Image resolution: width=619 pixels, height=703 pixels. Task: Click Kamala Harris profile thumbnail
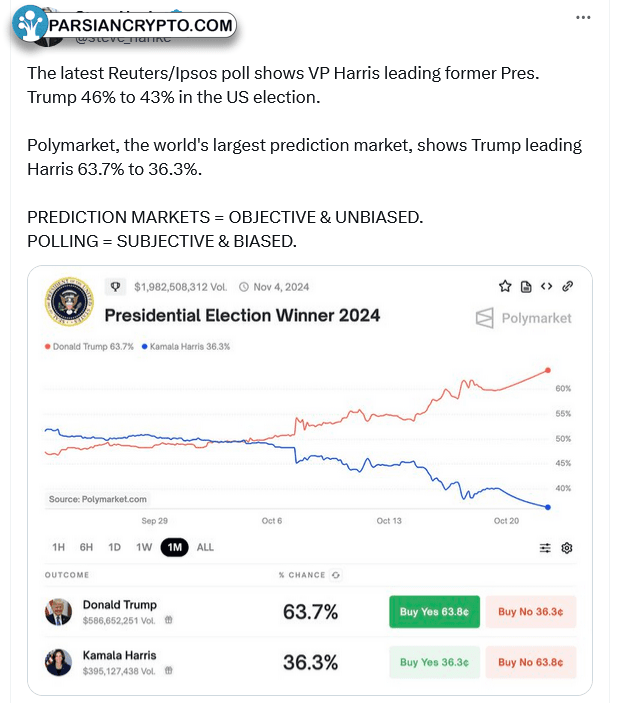tap(58, 662)
